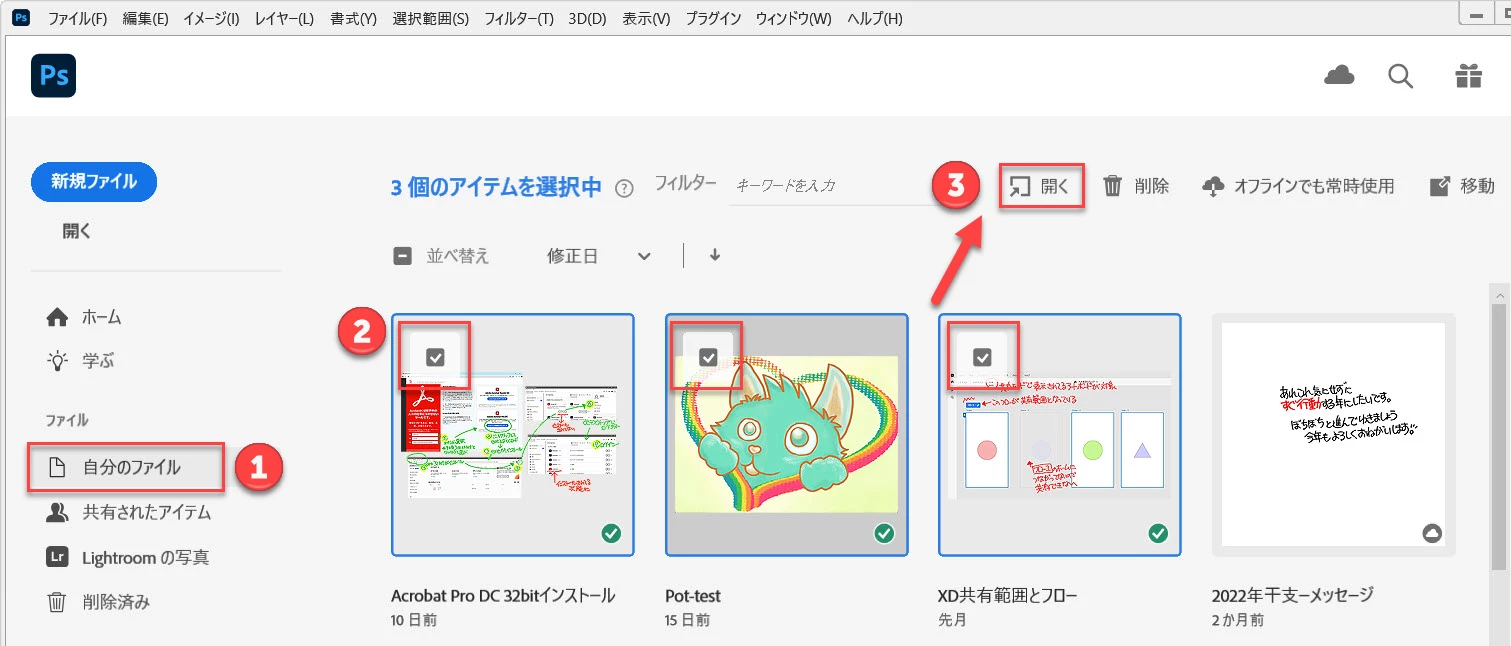Click the small Ps icon in title bar
The image size is (1511, 646).
(x=20, y=18)
